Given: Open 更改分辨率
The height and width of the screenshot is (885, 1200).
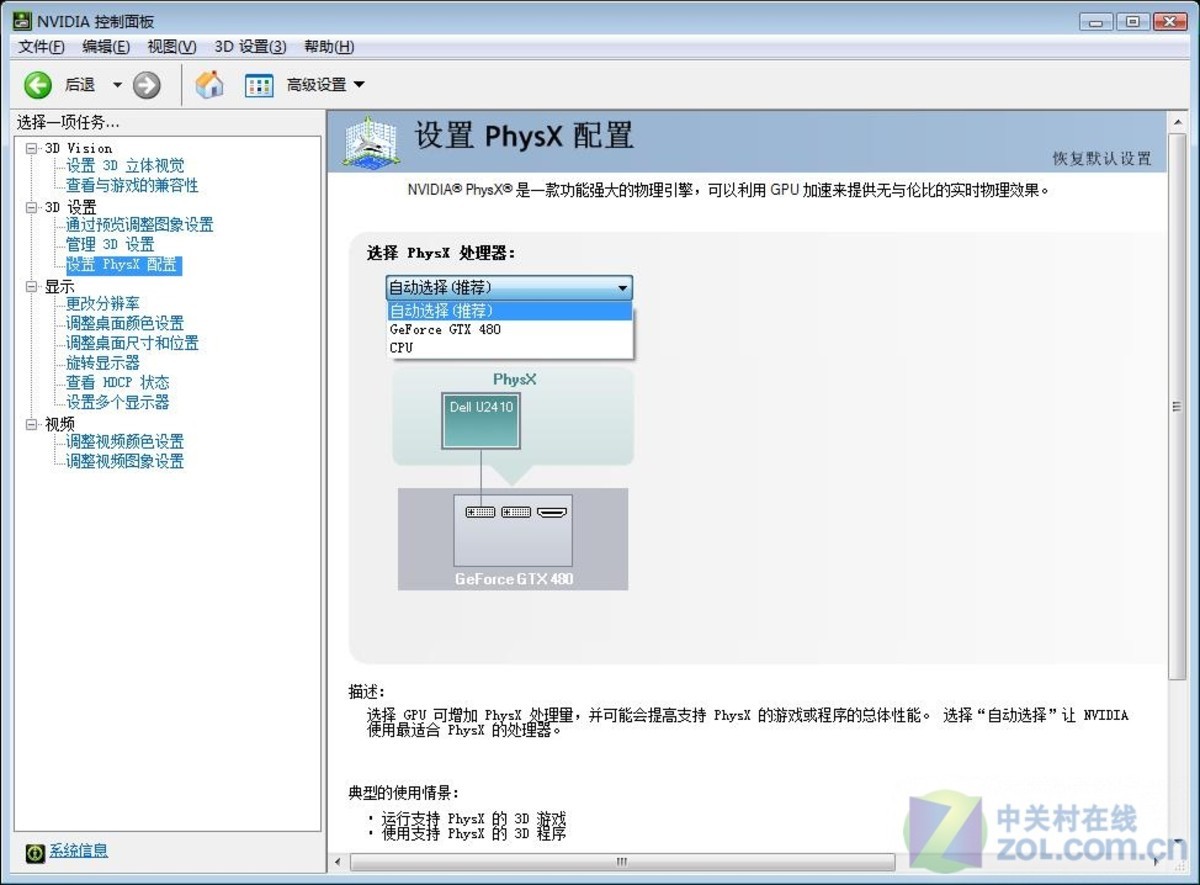Looking at the screenshot, I should click(103, 303).
